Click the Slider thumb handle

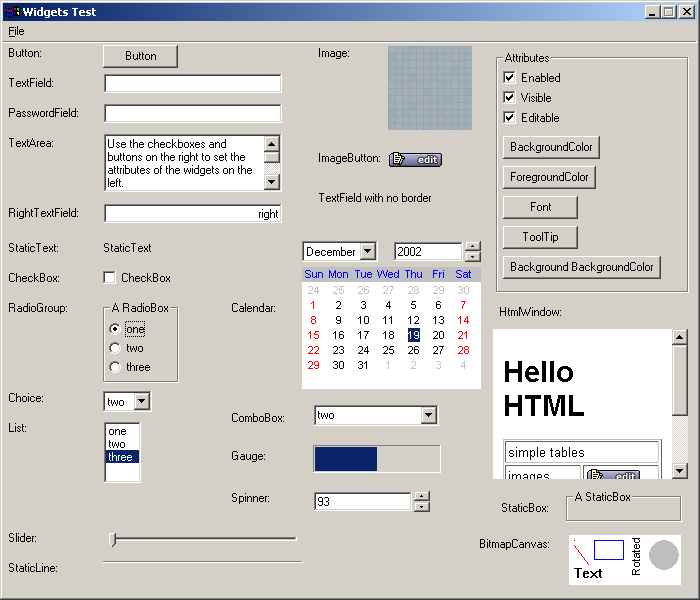tap(113, 540)
